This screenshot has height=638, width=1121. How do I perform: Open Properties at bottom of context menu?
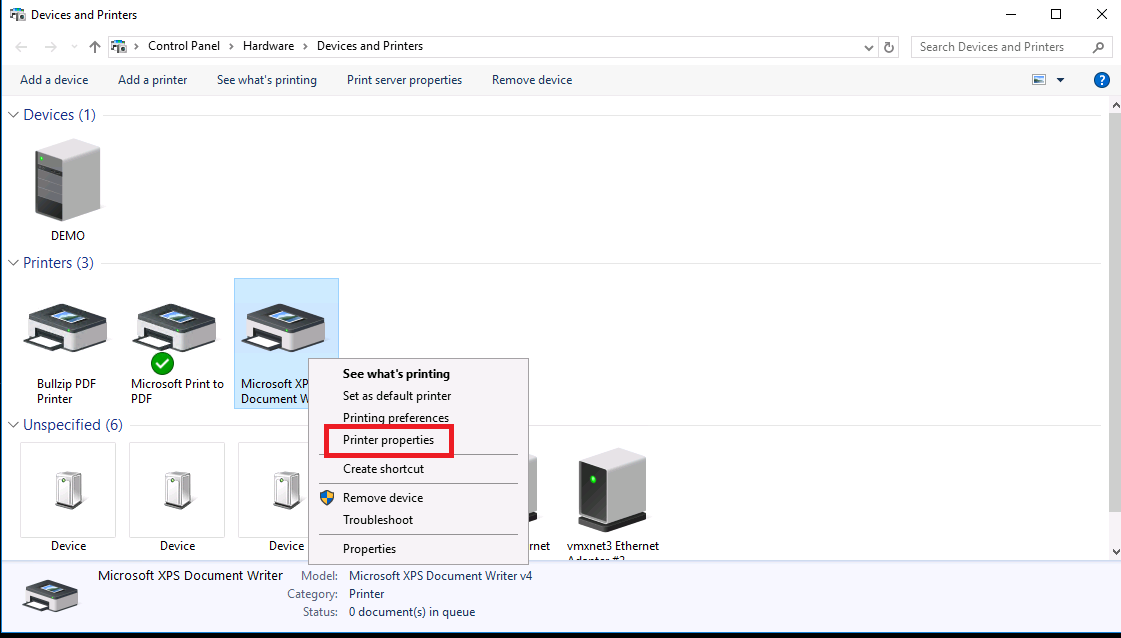369,549
